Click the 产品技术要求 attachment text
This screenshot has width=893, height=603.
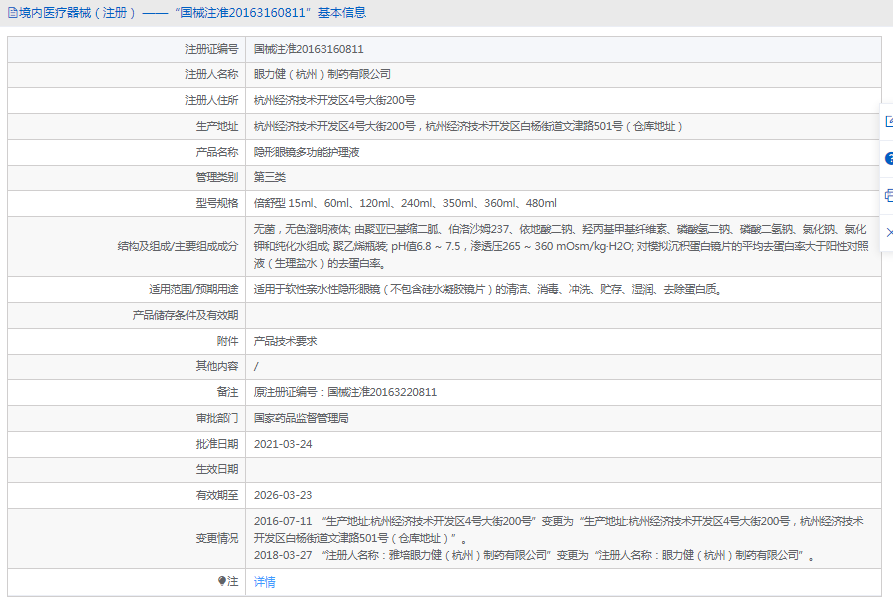coord(285,341)
